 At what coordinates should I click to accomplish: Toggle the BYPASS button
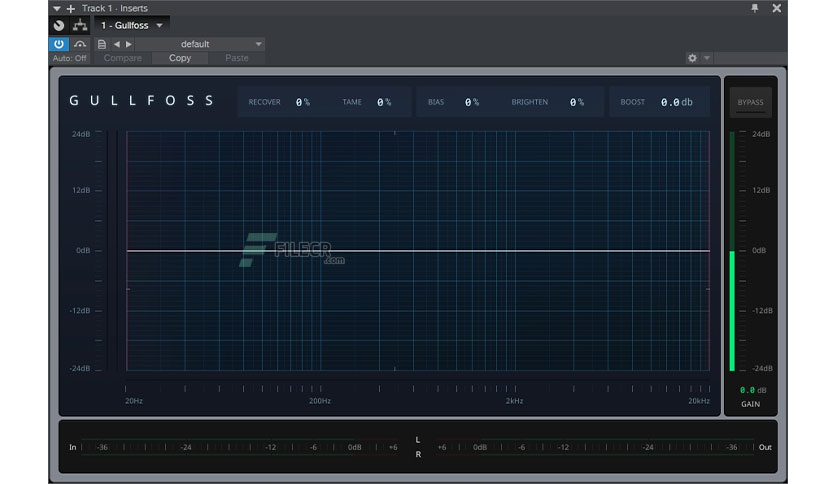point(750,102)
